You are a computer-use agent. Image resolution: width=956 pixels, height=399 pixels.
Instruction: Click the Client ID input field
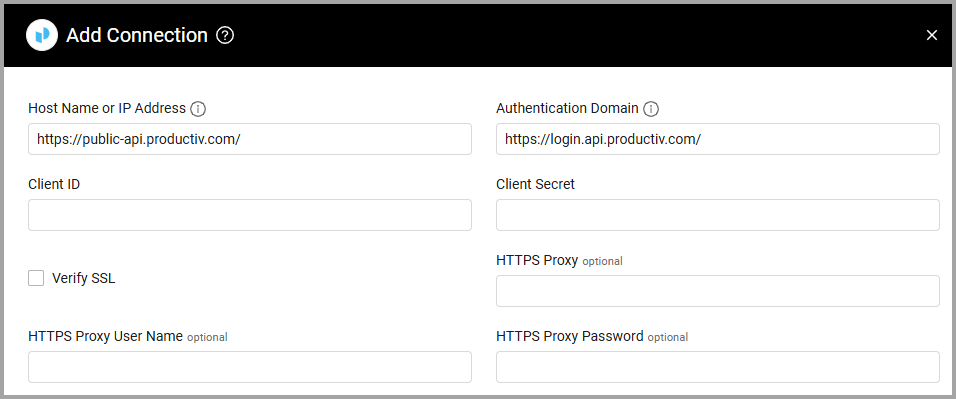[250, 215]
